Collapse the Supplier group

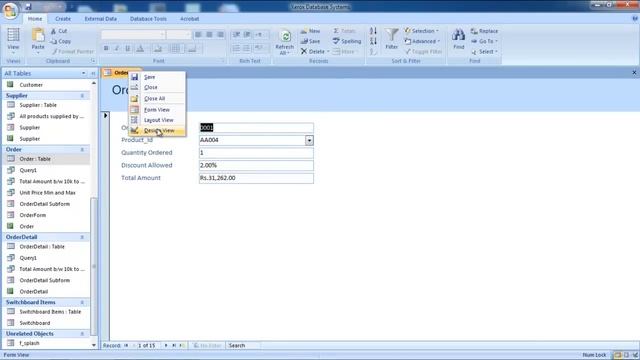[82, 96]
